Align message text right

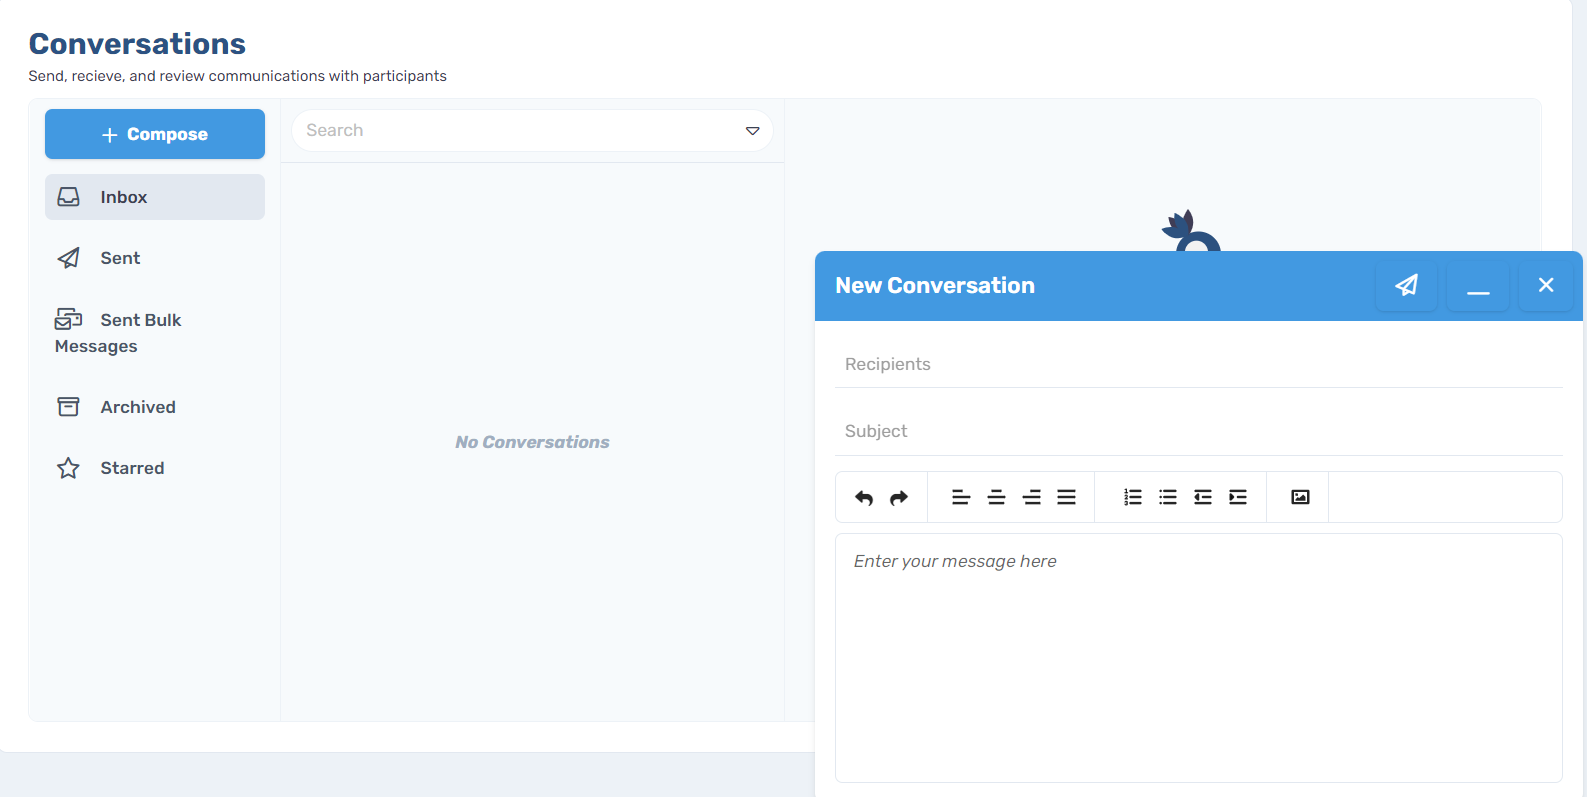[1031, 497]
